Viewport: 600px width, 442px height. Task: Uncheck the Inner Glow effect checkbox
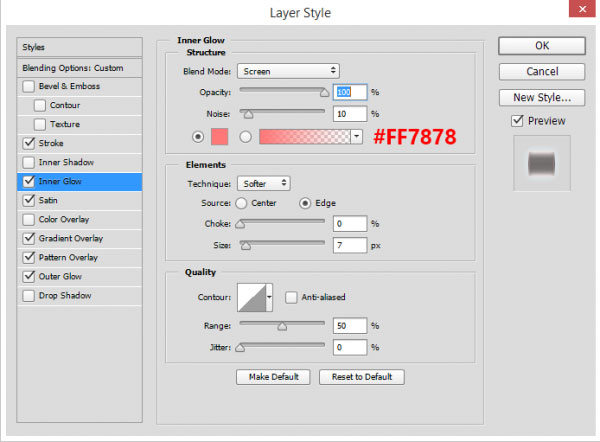[28, 181]
